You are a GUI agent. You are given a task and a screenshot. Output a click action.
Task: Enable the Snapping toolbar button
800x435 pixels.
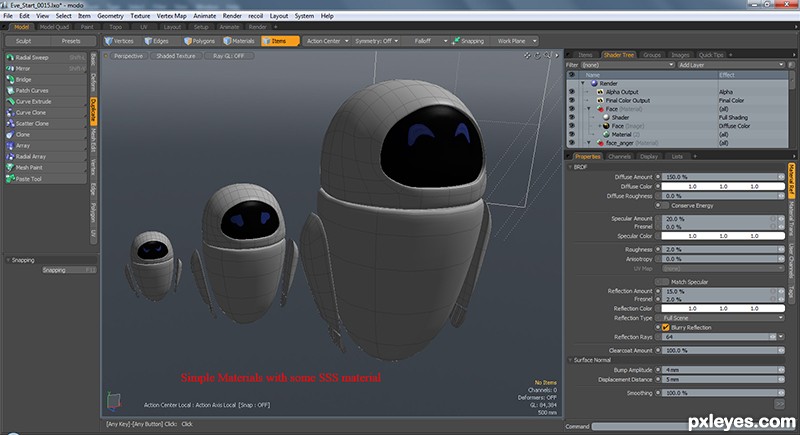click(468, 41)
